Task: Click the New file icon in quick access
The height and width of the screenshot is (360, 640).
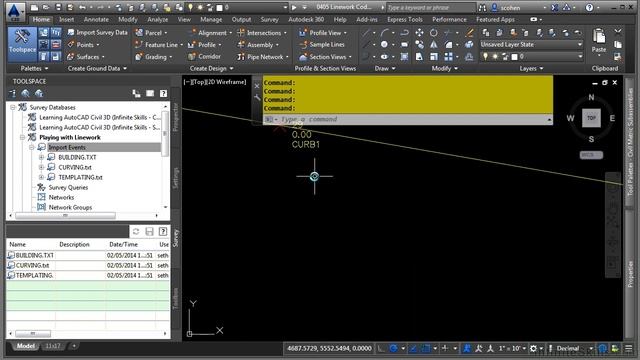Action: [x=34, y=7]
